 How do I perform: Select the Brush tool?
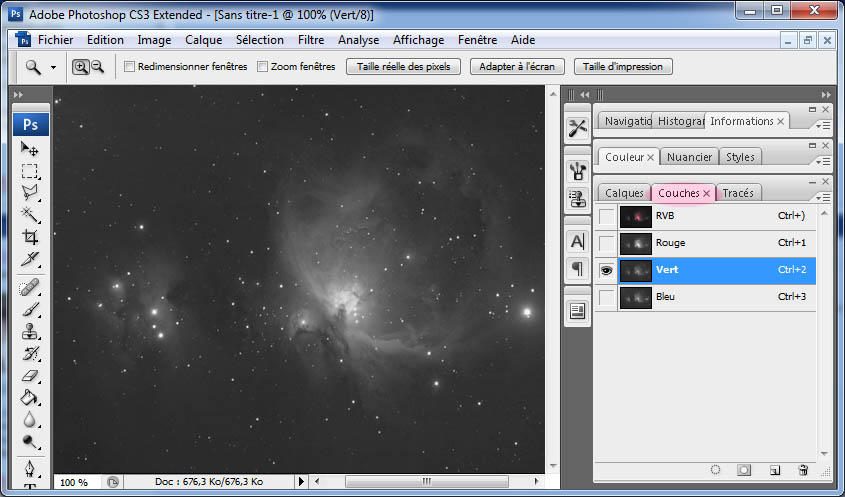pyautogui.click(x=30, y=309)
